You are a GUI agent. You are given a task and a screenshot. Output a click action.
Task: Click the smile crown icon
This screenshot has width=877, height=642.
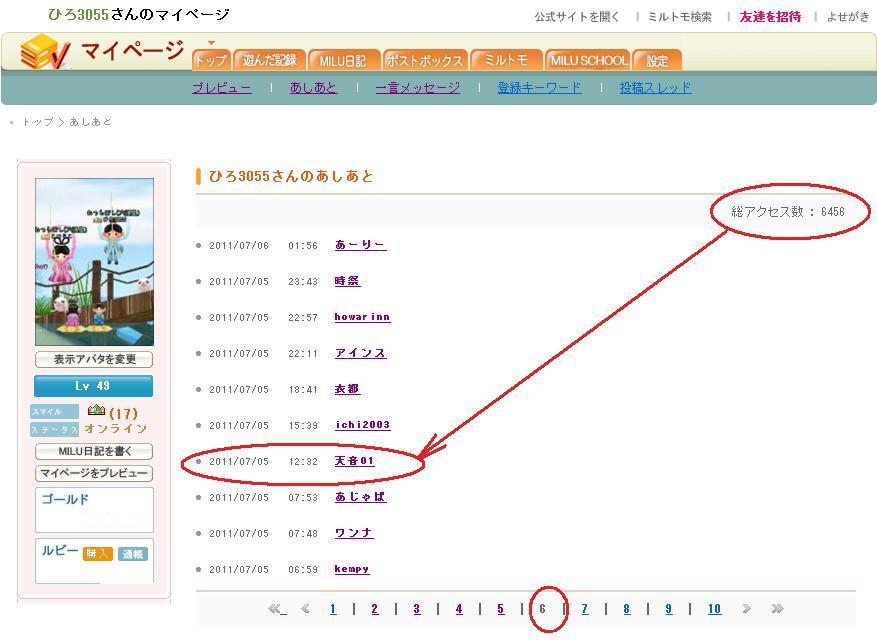click(96, 410)
